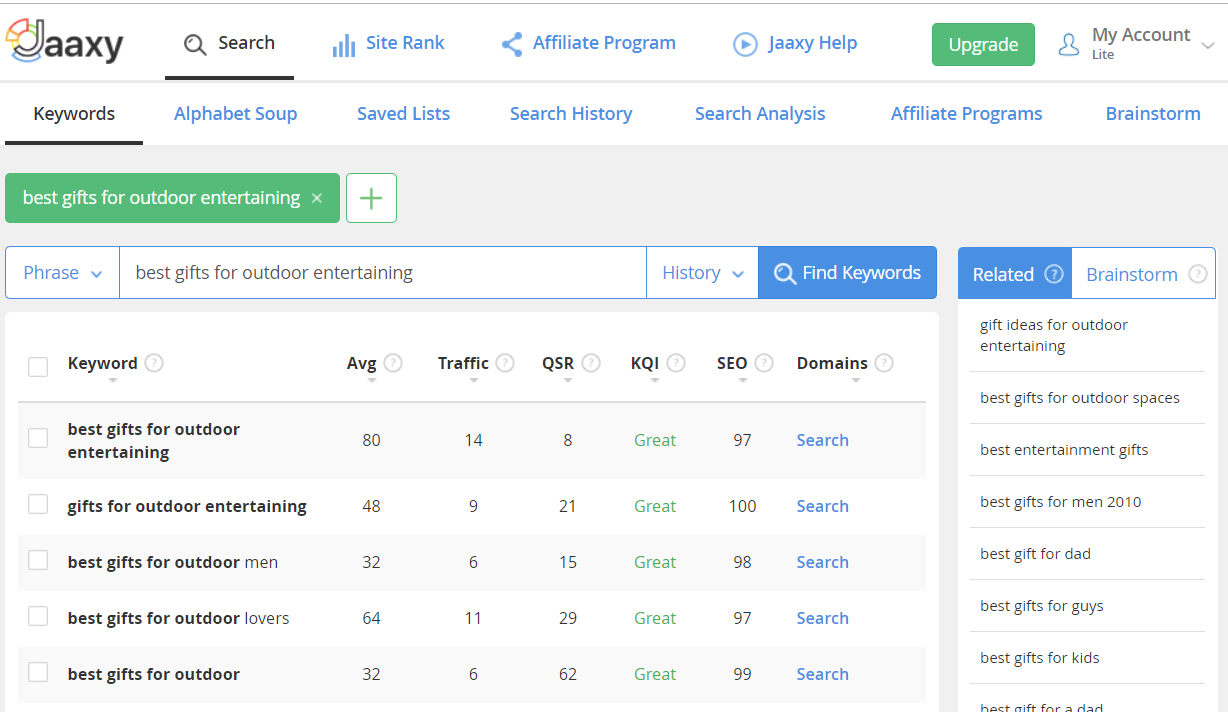
Task: Check the 'gifts for outdoor entertaining' row
Action: (38, 504)
